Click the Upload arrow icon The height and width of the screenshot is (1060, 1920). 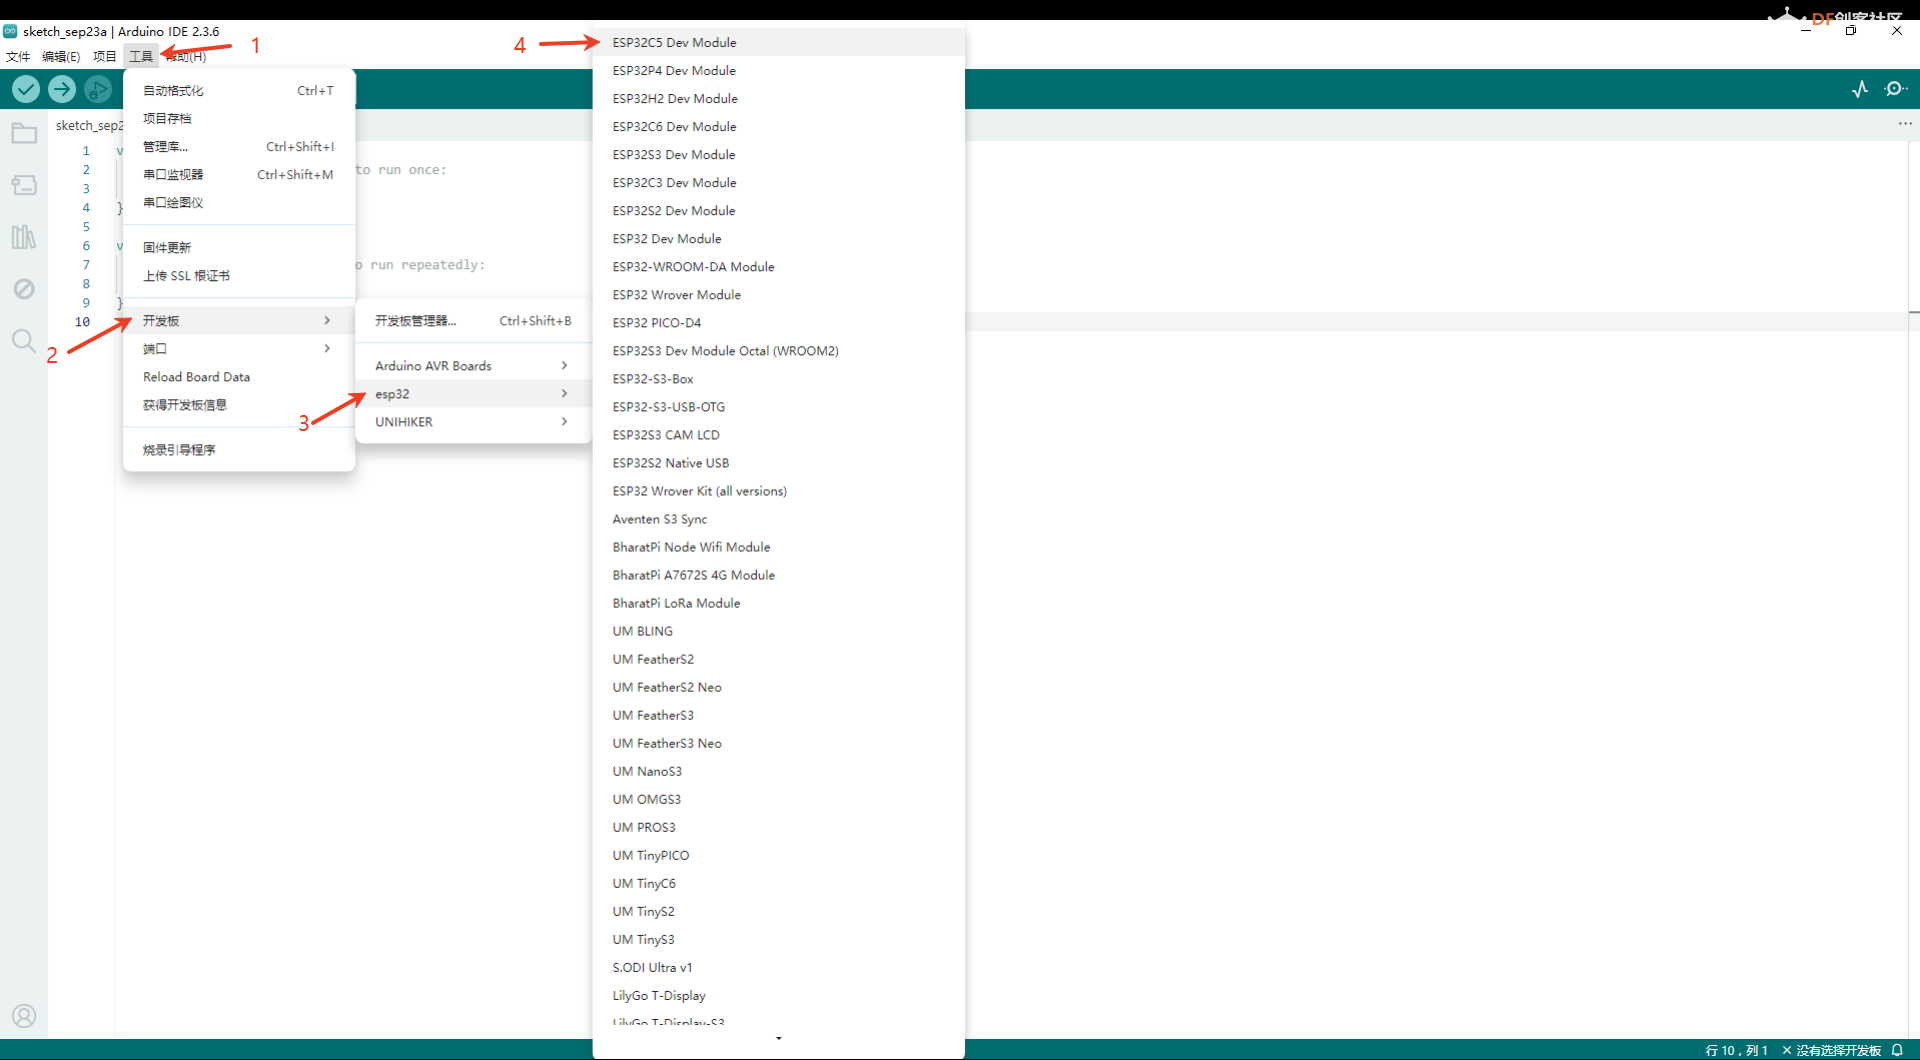62,90
